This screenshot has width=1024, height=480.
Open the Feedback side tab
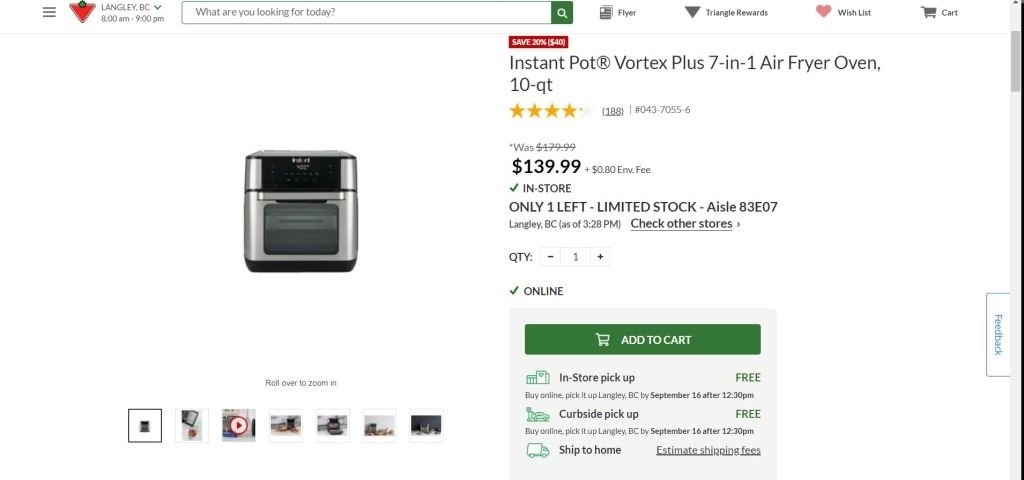tap(1000, 334)
